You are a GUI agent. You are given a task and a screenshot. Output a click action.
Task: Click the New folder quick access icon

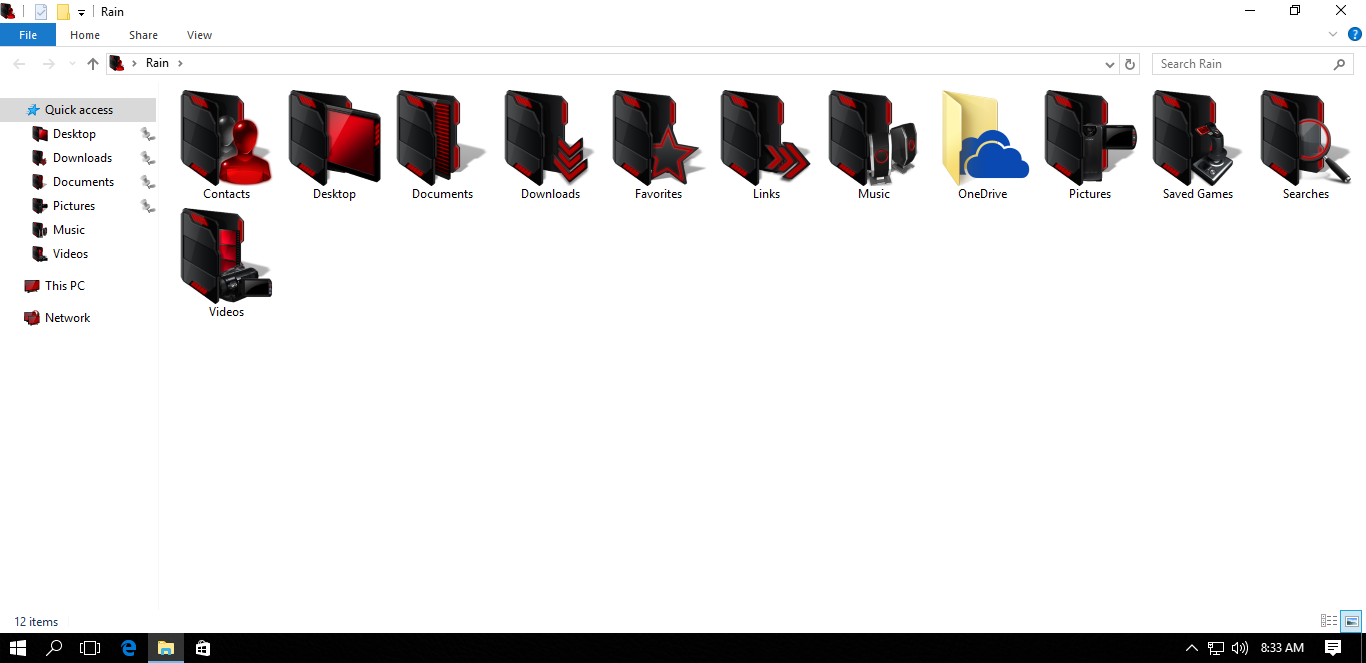[x=63, y=12]
